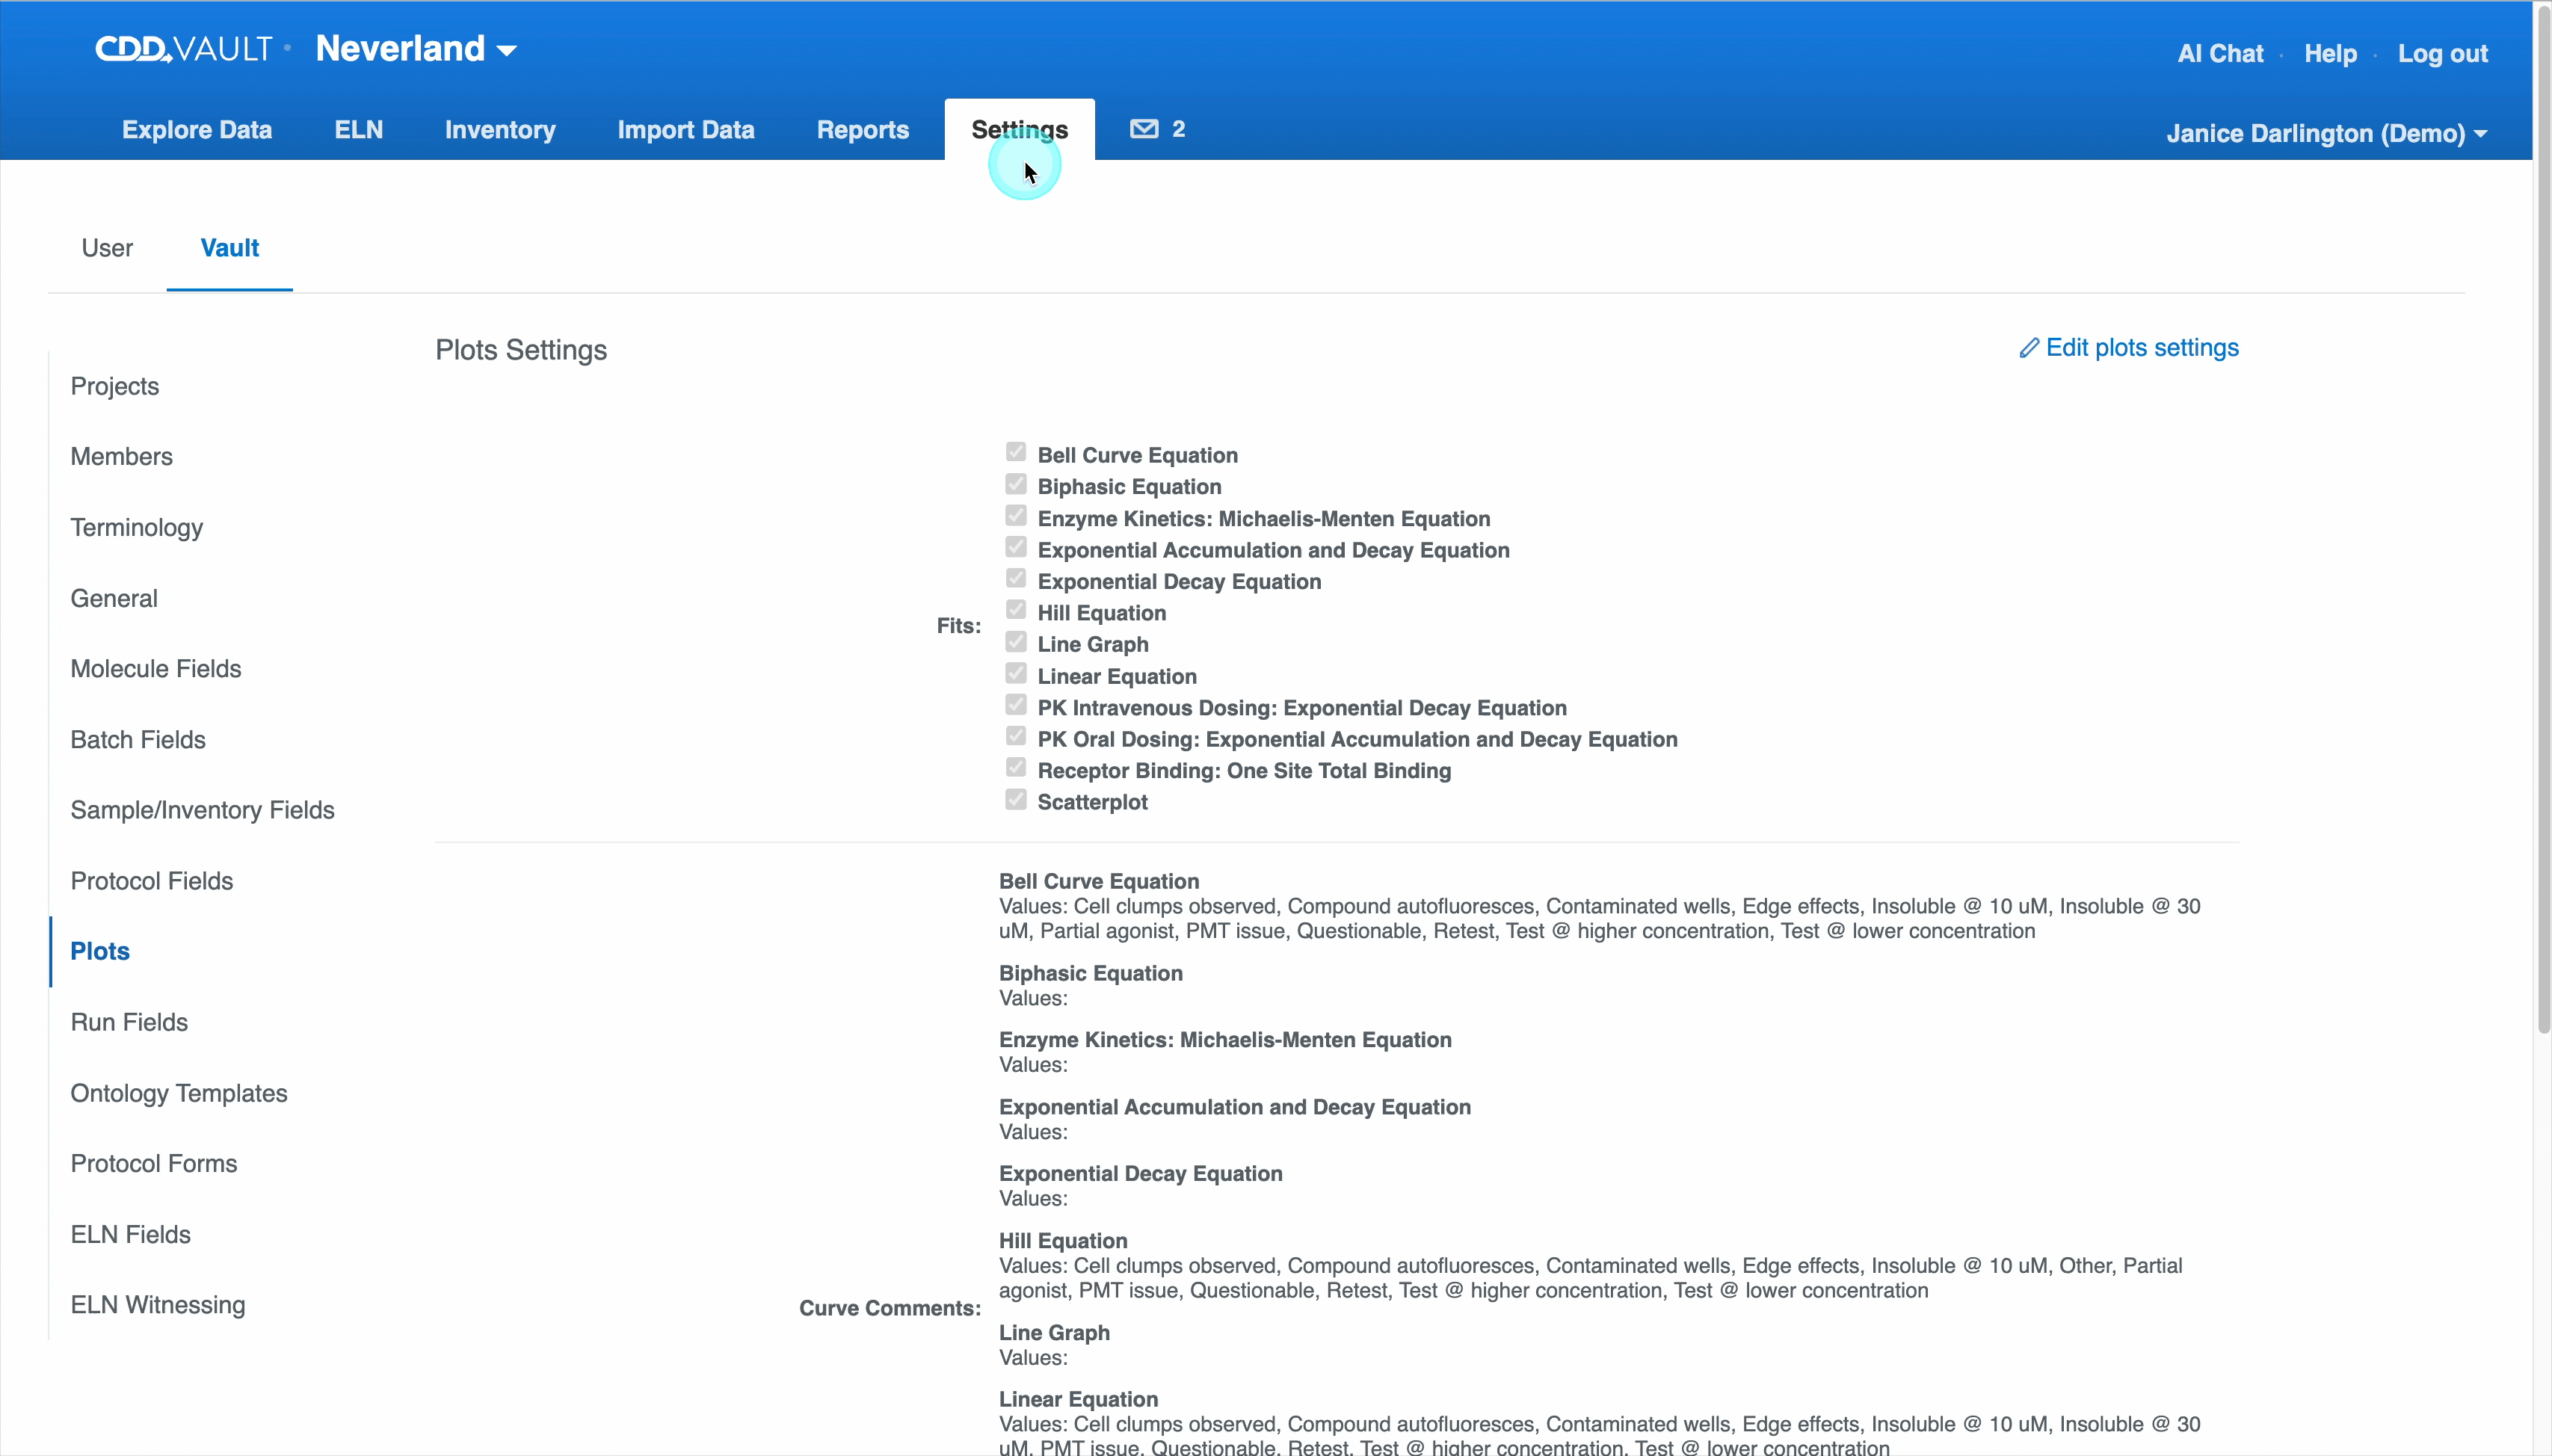Open Molecule Fields settings
Viewport: 2552px width, 1456px height.
coord(156,669)
